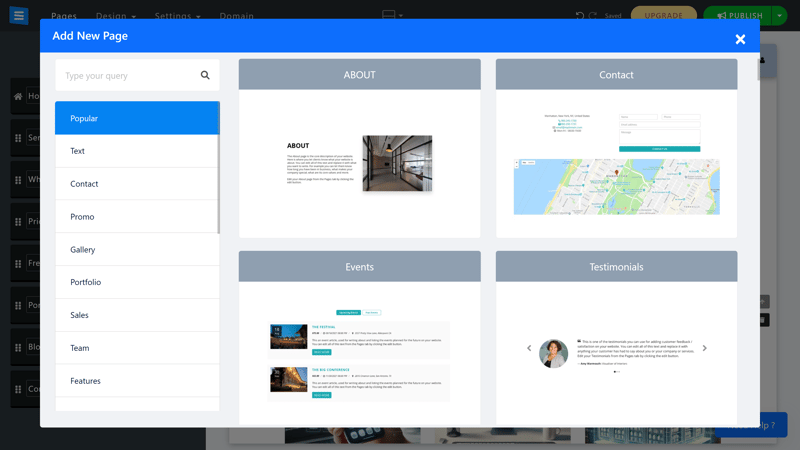
Task: Select the Portfolio category
Action: pos(137,282)
